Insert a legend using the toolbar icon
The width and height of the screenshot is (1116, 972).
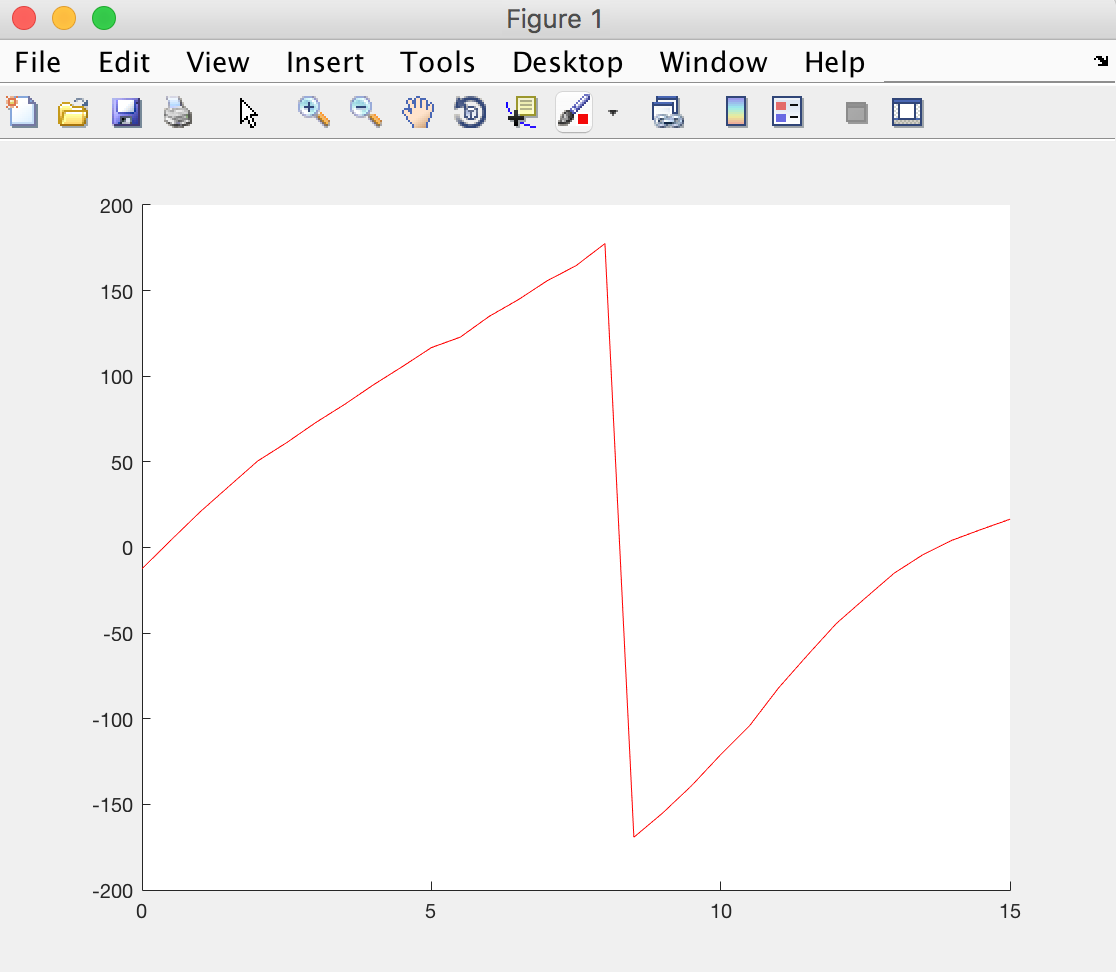[x=787, y=112]
